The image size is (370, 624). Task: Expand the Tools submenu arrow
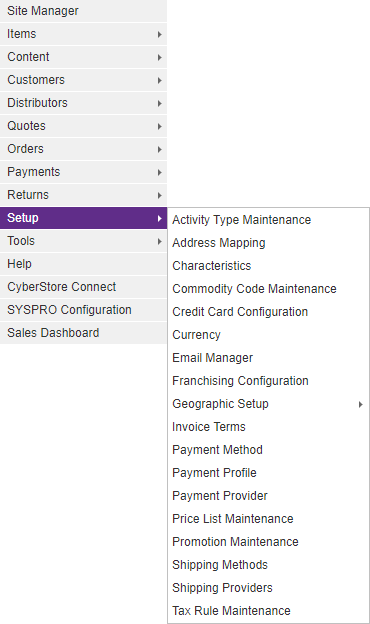click(160, 241)
